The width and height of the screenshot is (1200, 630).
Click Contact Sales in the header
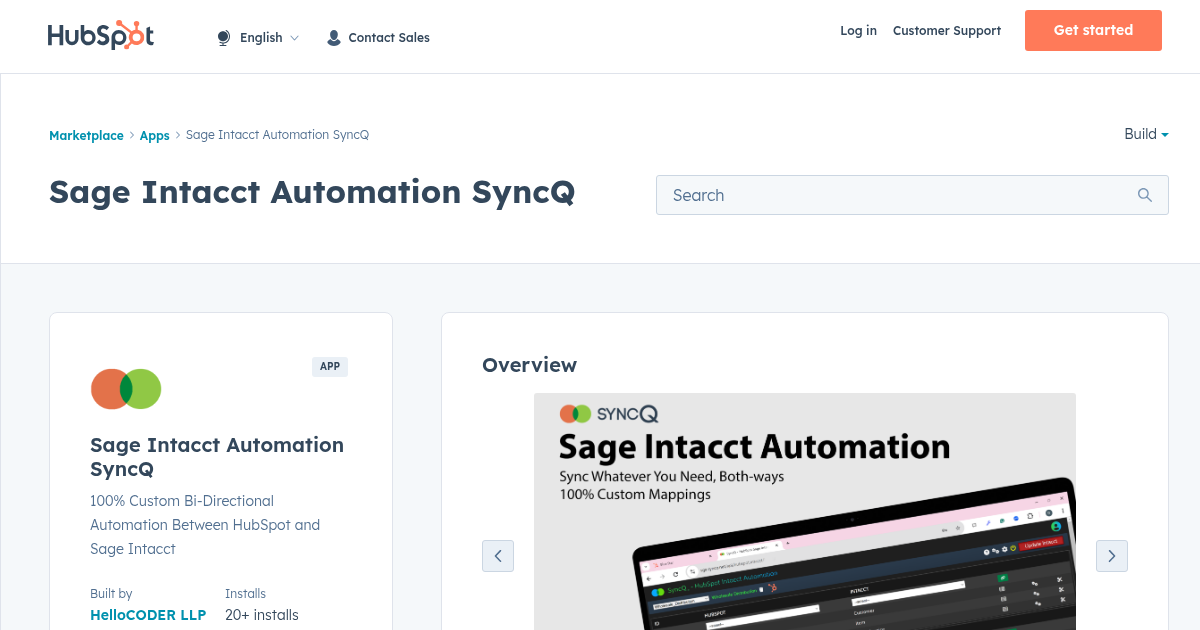(x=389, y=37)
